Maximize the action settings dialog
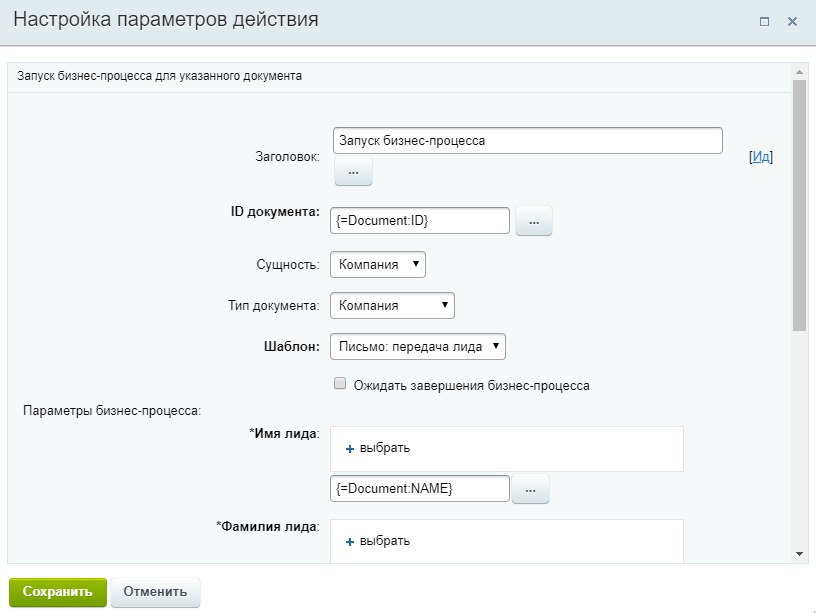Viewport: 816px width, 613px height. (x=764, y=21)
